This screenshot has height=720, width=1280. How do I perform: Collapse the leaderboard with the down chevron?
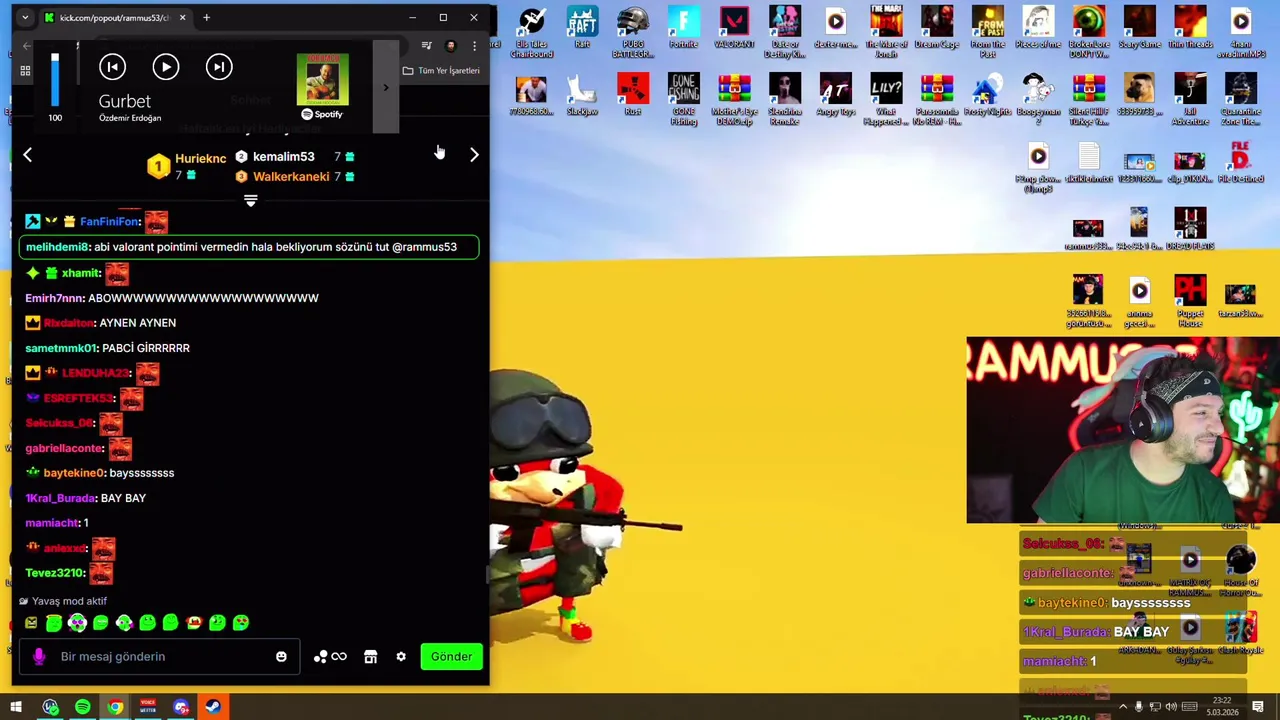(x=251, y=201)
